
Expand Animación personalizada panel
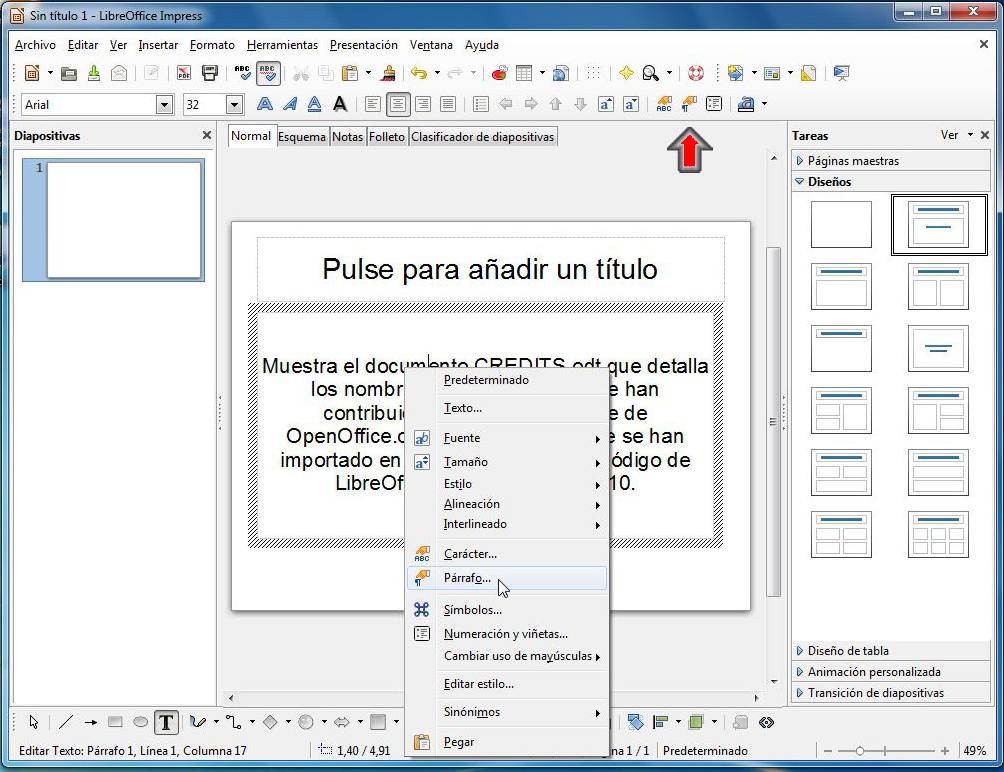tap(891, 672)
